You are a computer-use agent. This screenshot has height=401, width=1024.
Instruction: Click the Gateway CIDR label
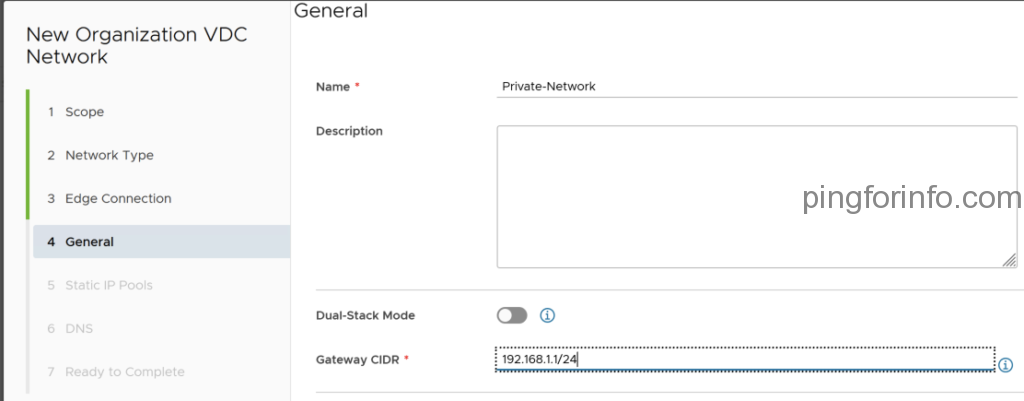358,359
